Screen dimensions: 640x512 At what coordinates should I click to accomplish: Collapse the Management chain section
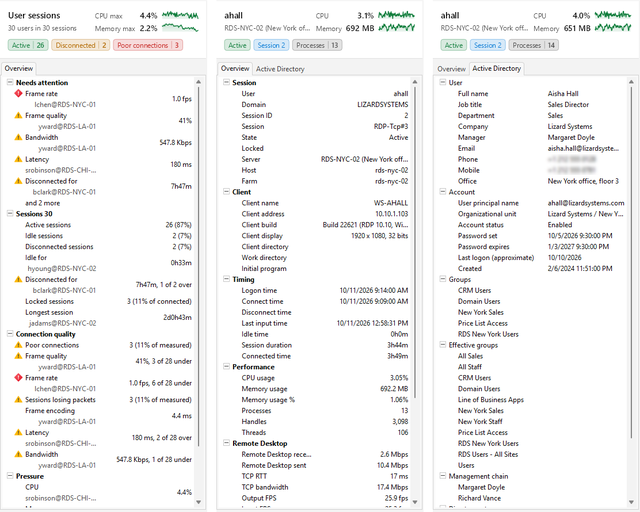(x=442, y=476)
